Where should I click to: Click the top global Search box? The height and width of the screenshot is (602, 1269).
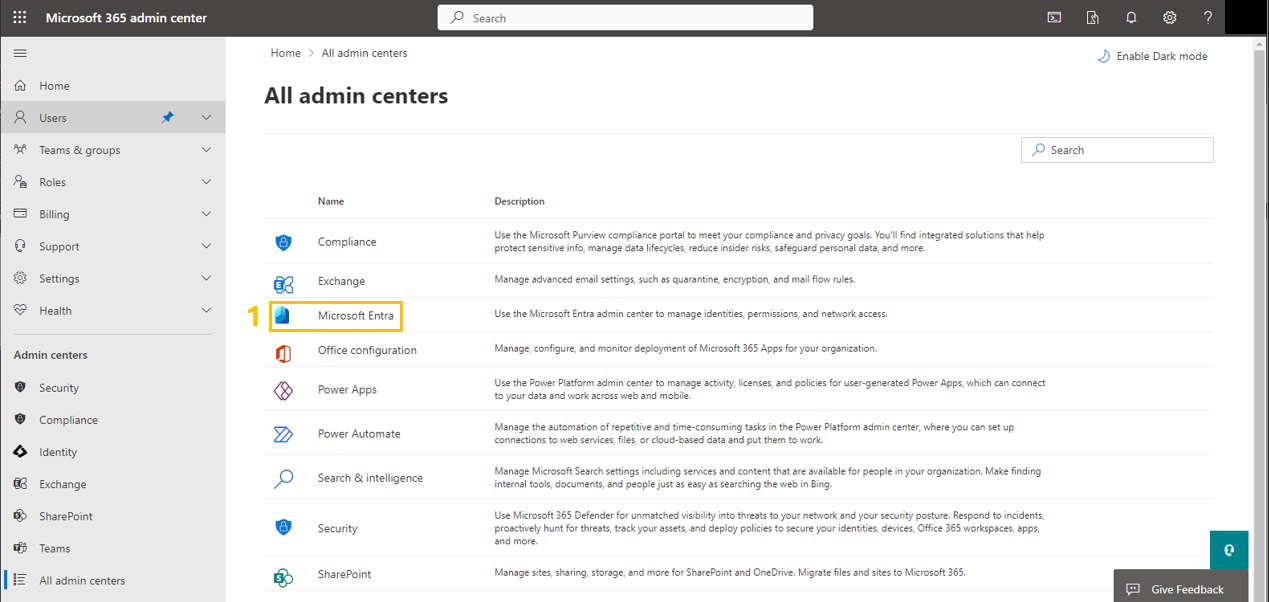(625, 18)
